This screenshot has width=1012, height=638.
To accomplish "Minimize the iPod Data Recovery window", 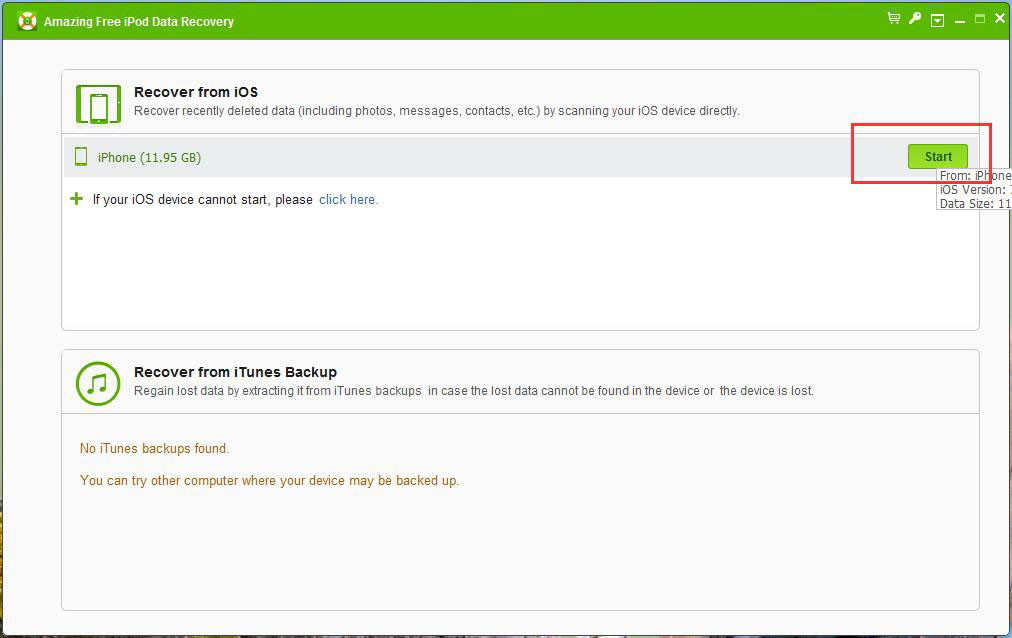I will point(960,21).
